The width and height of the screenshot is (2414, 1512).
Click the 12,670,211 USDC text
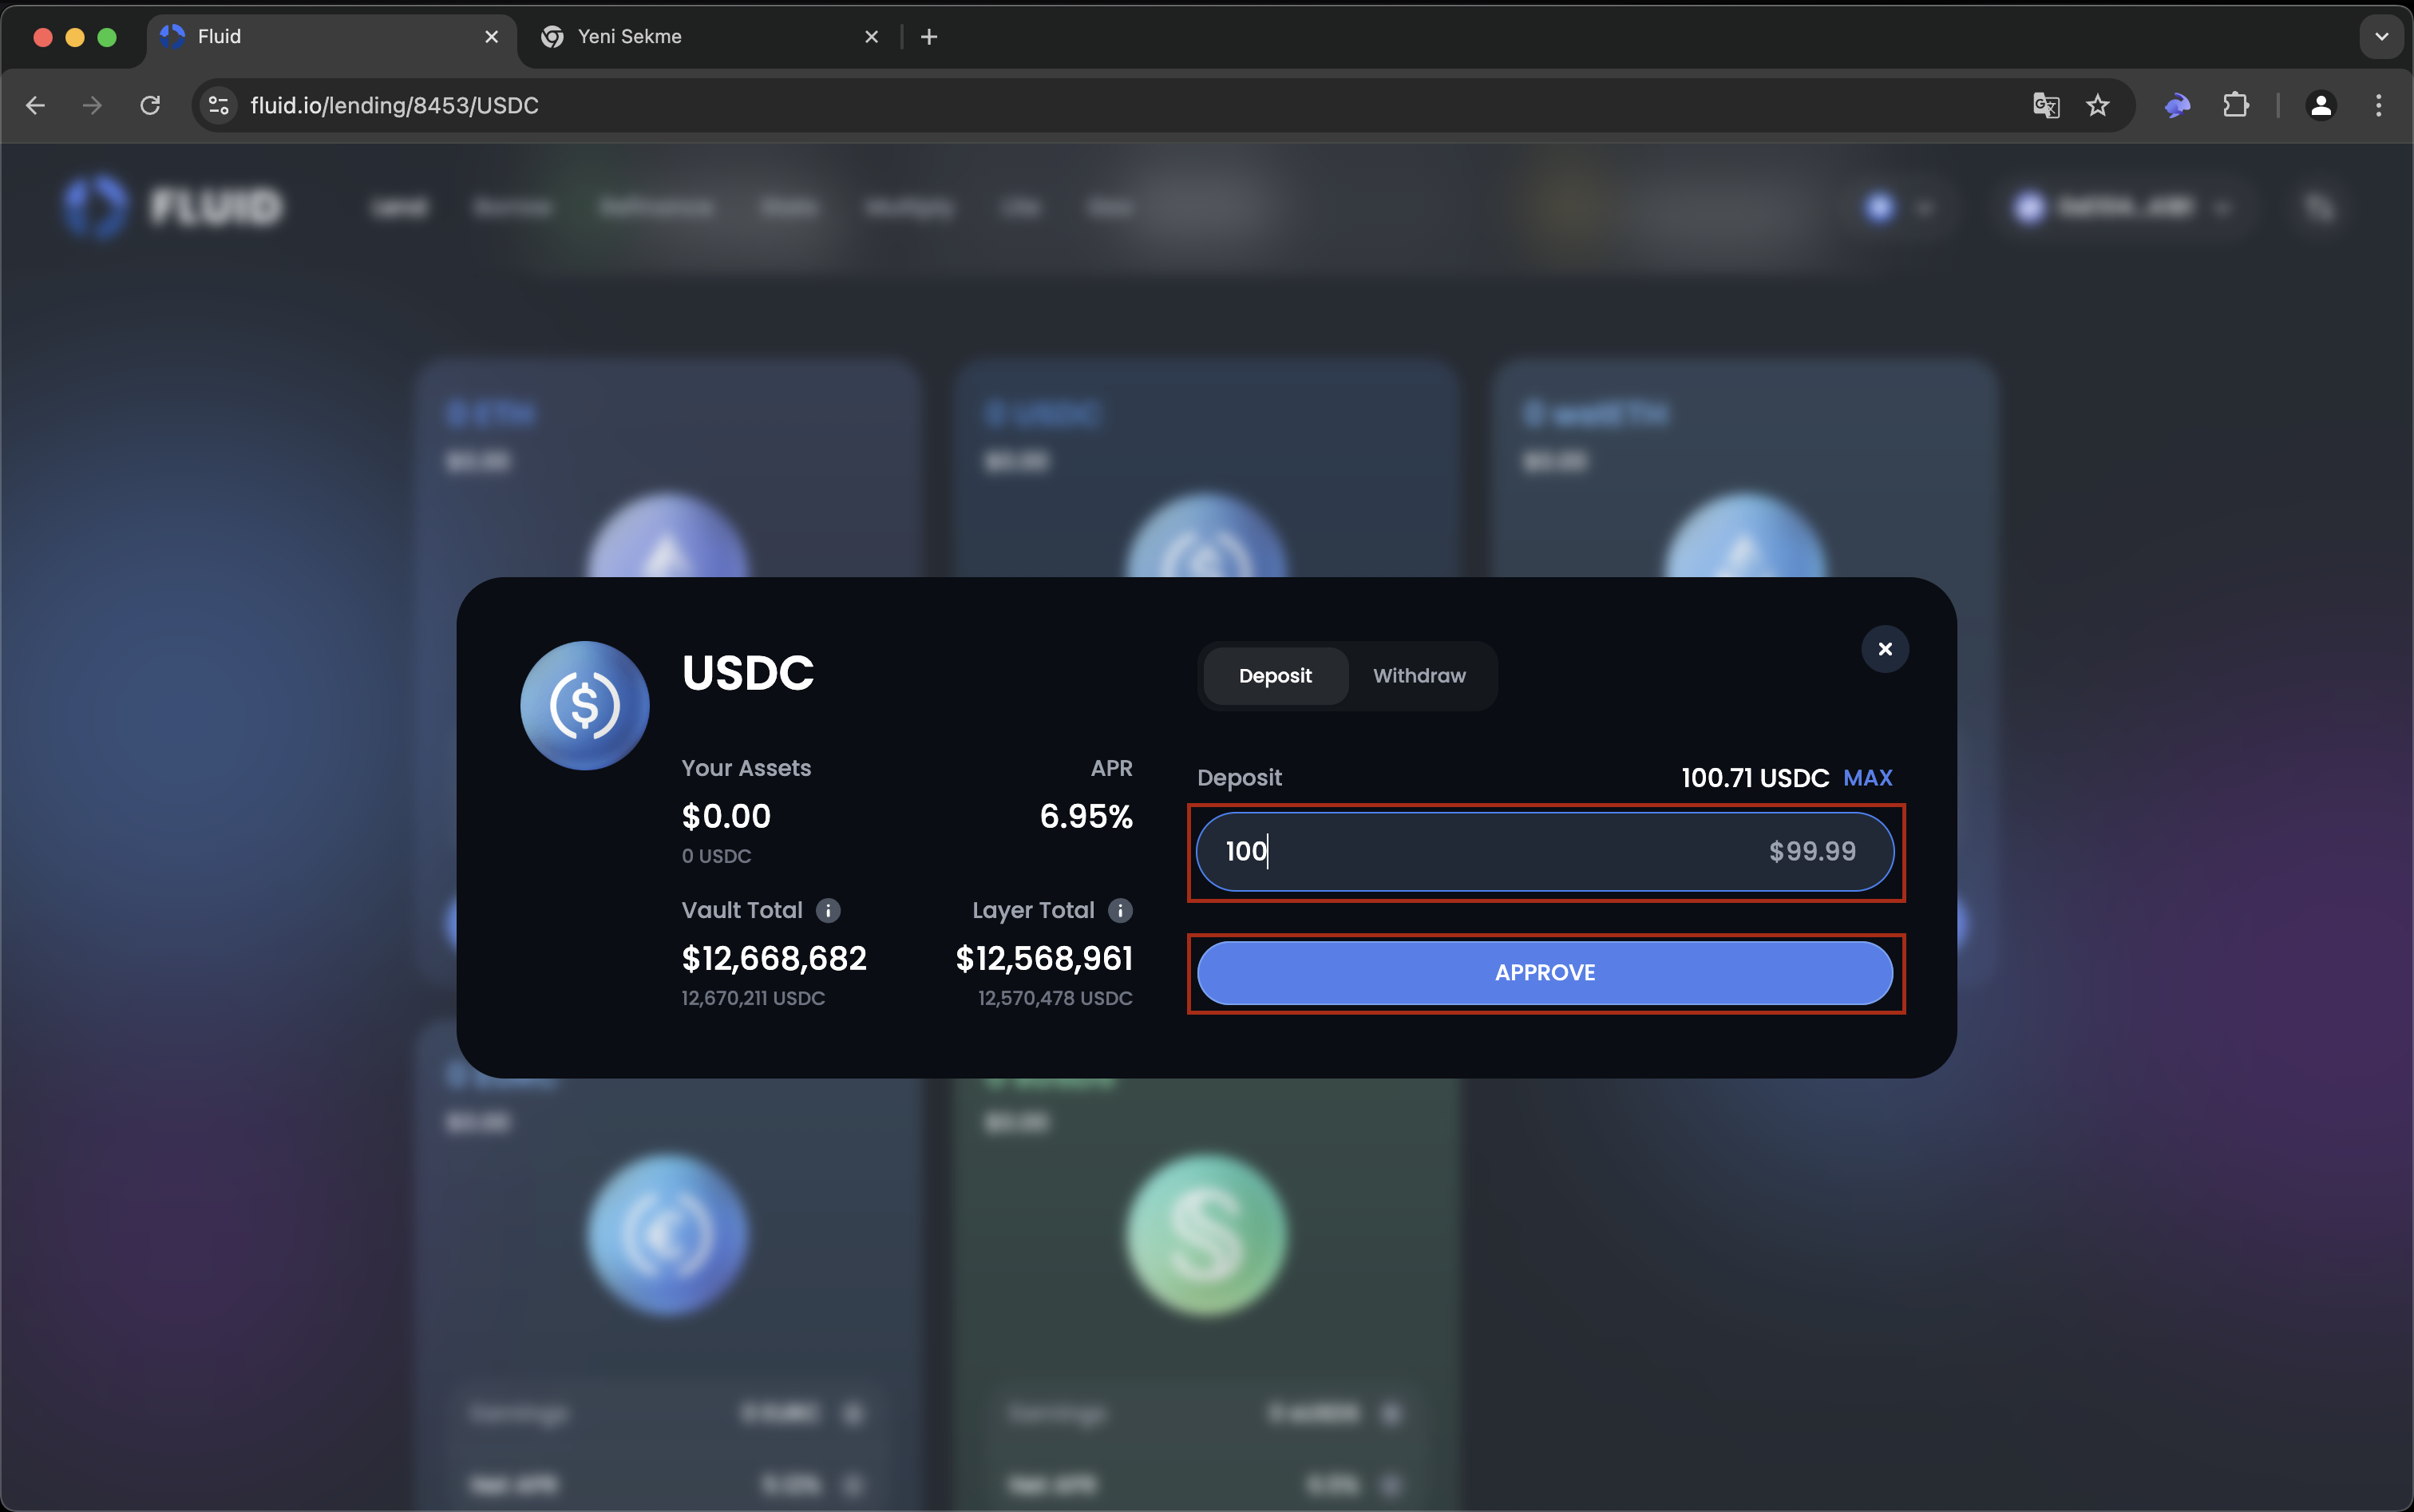(753, 998)
